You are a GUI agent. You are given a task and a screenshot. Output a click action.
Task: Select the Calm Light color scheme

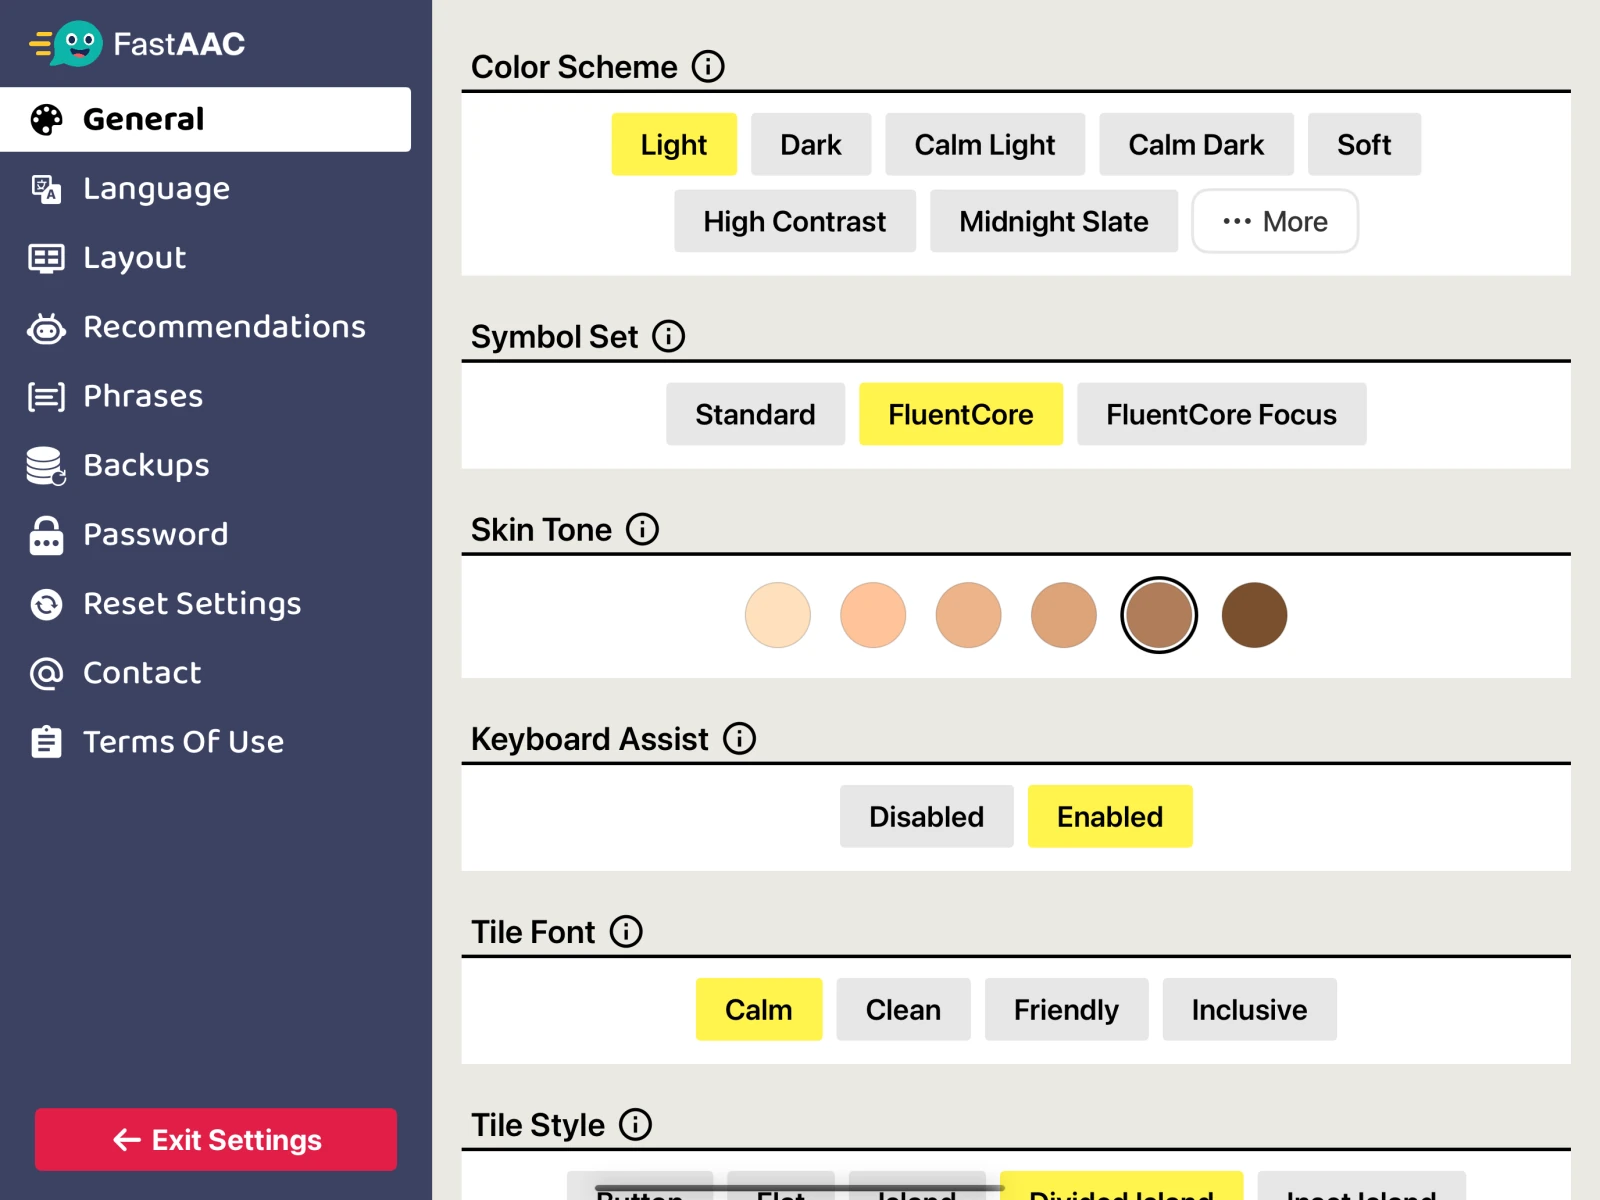[x=985, y=144]
